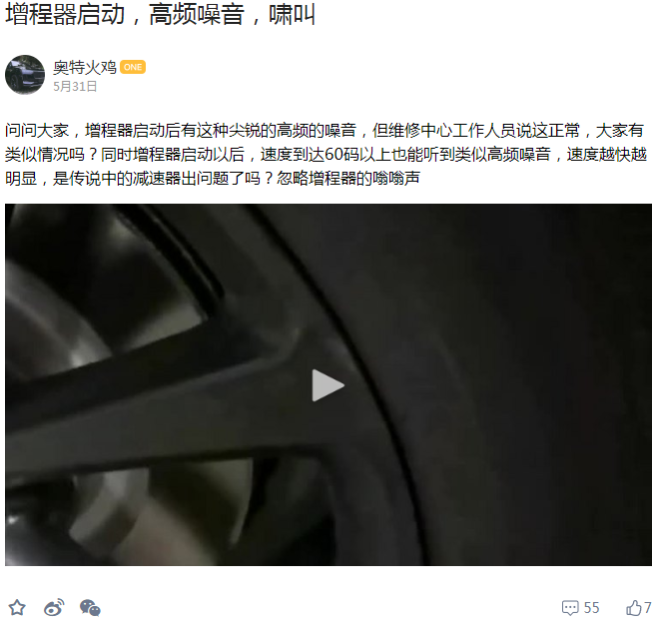
Task: Click 啸叫 at the end of the title
Action: click(292, 15)
